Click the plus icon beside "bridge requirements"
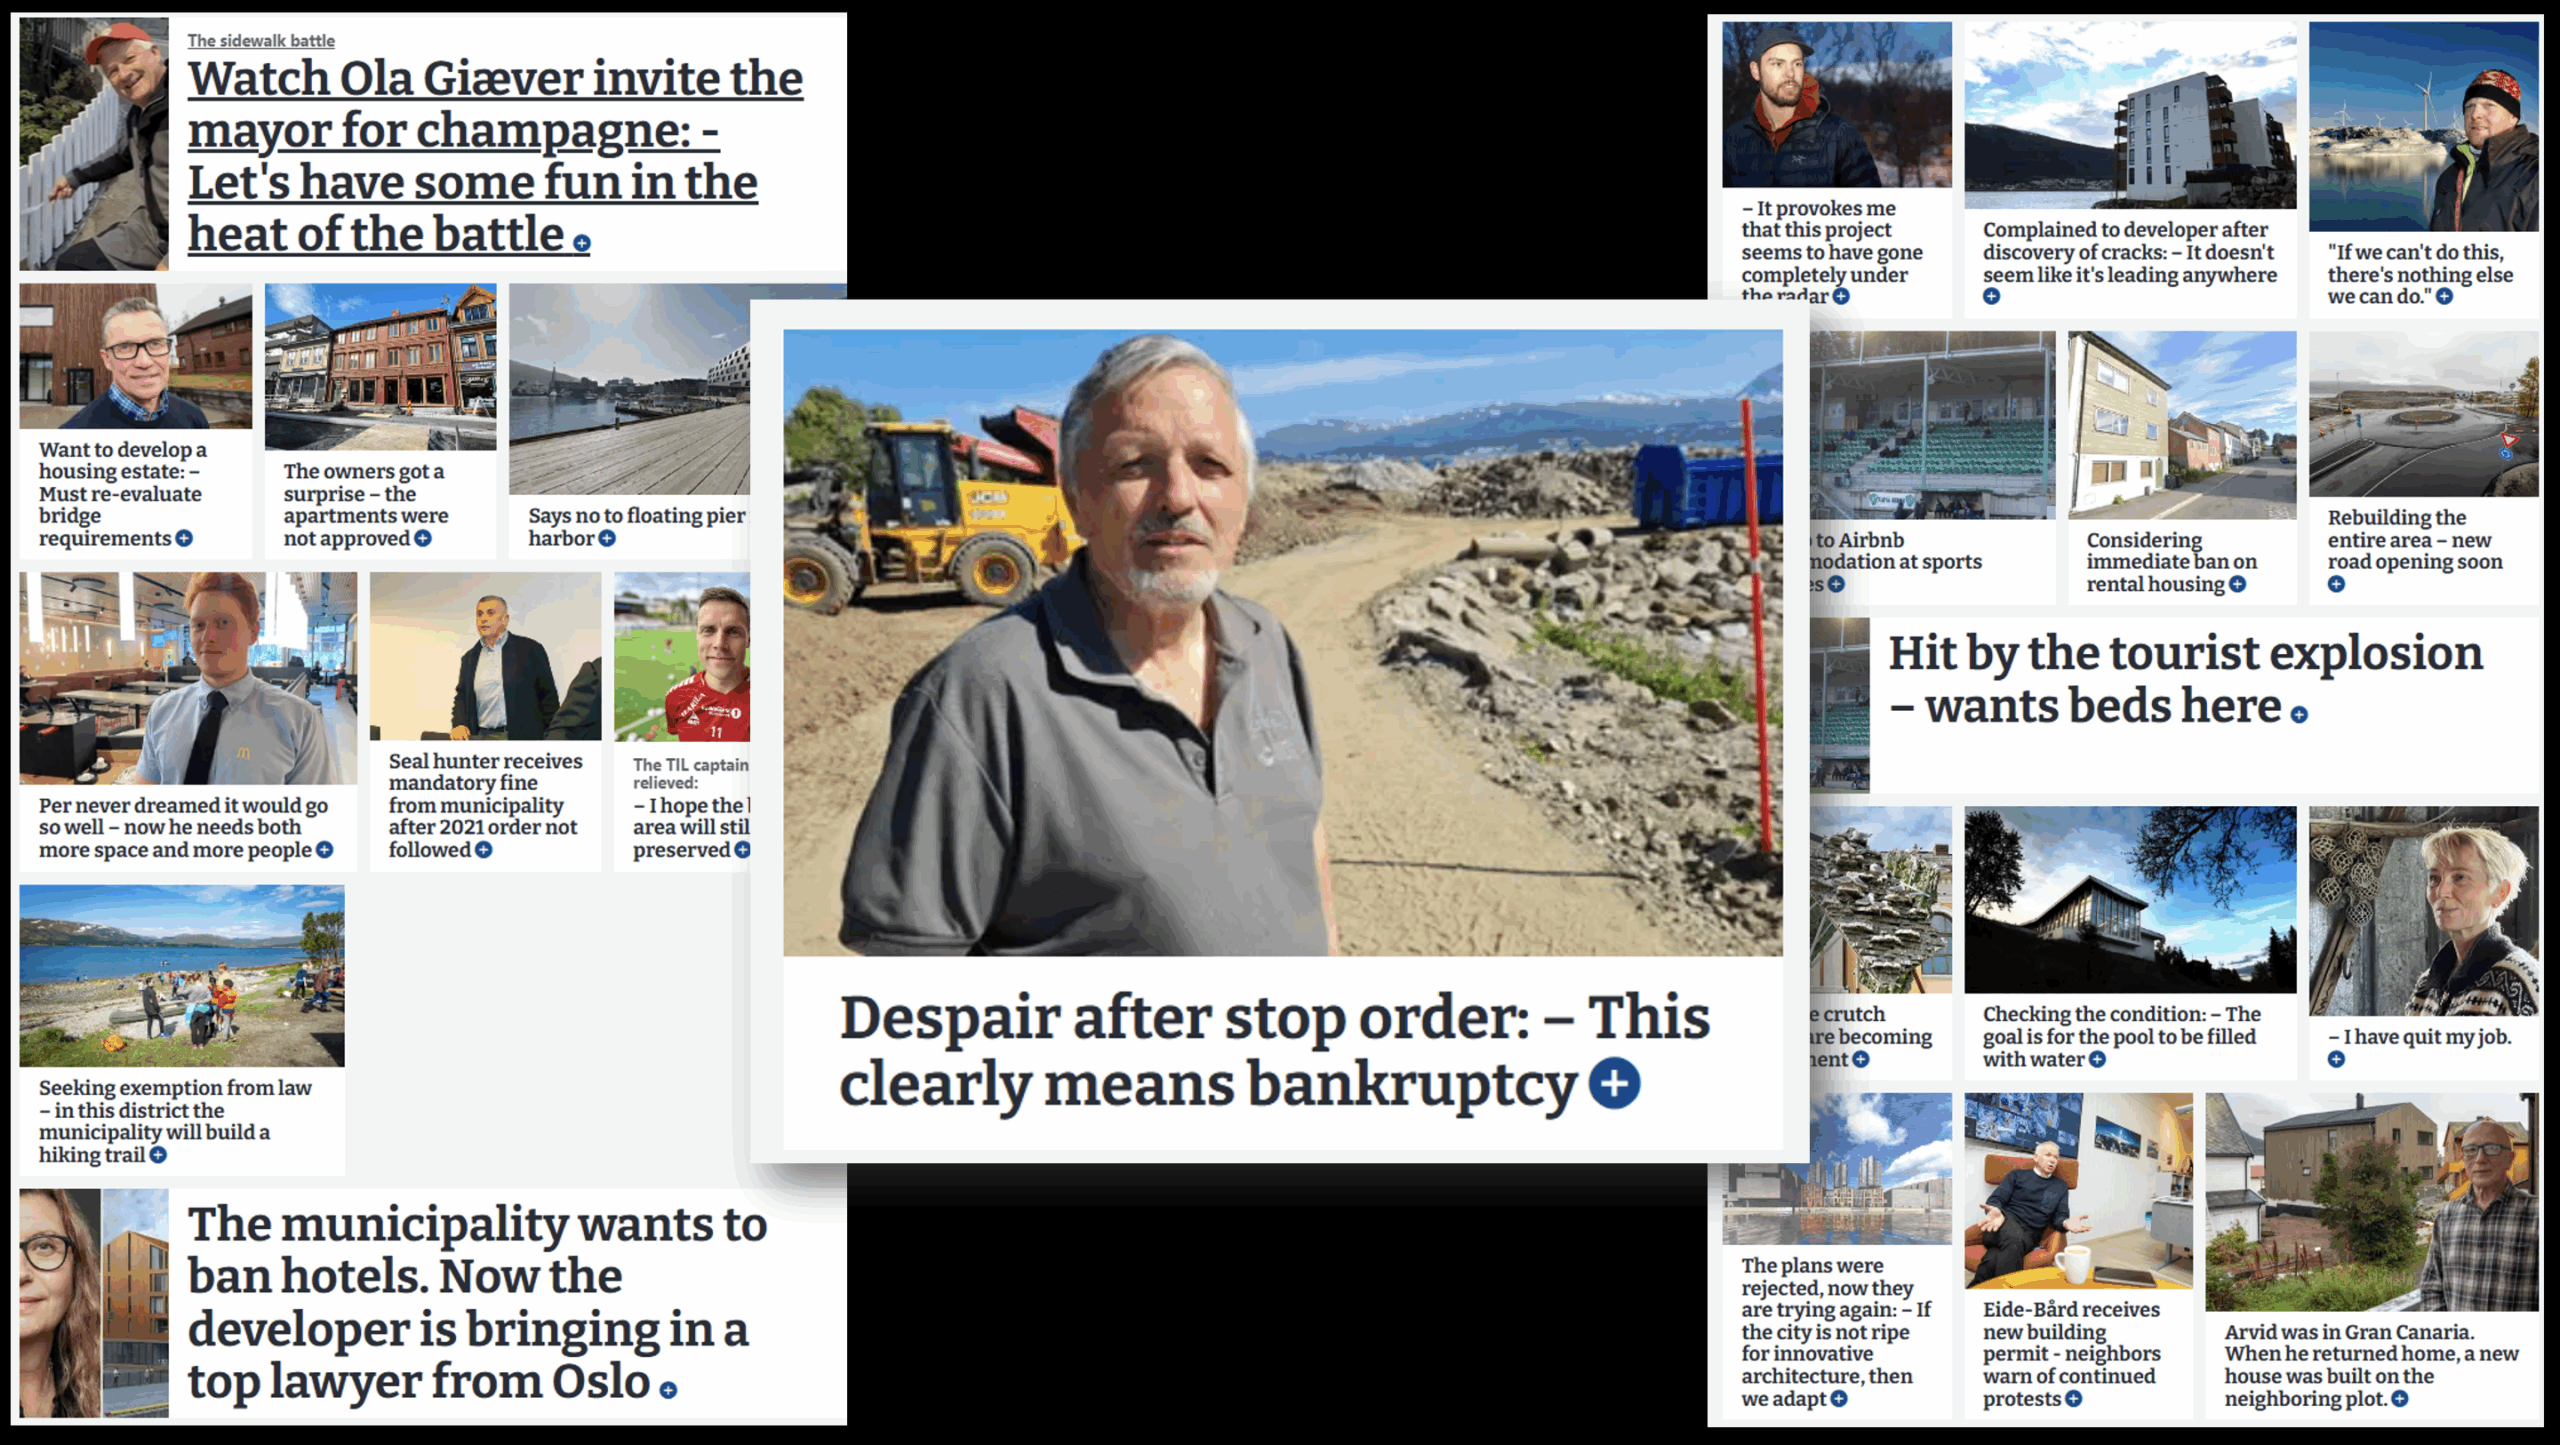The width and height of the screenshot is (2560, 1445). tap(184, 538)
